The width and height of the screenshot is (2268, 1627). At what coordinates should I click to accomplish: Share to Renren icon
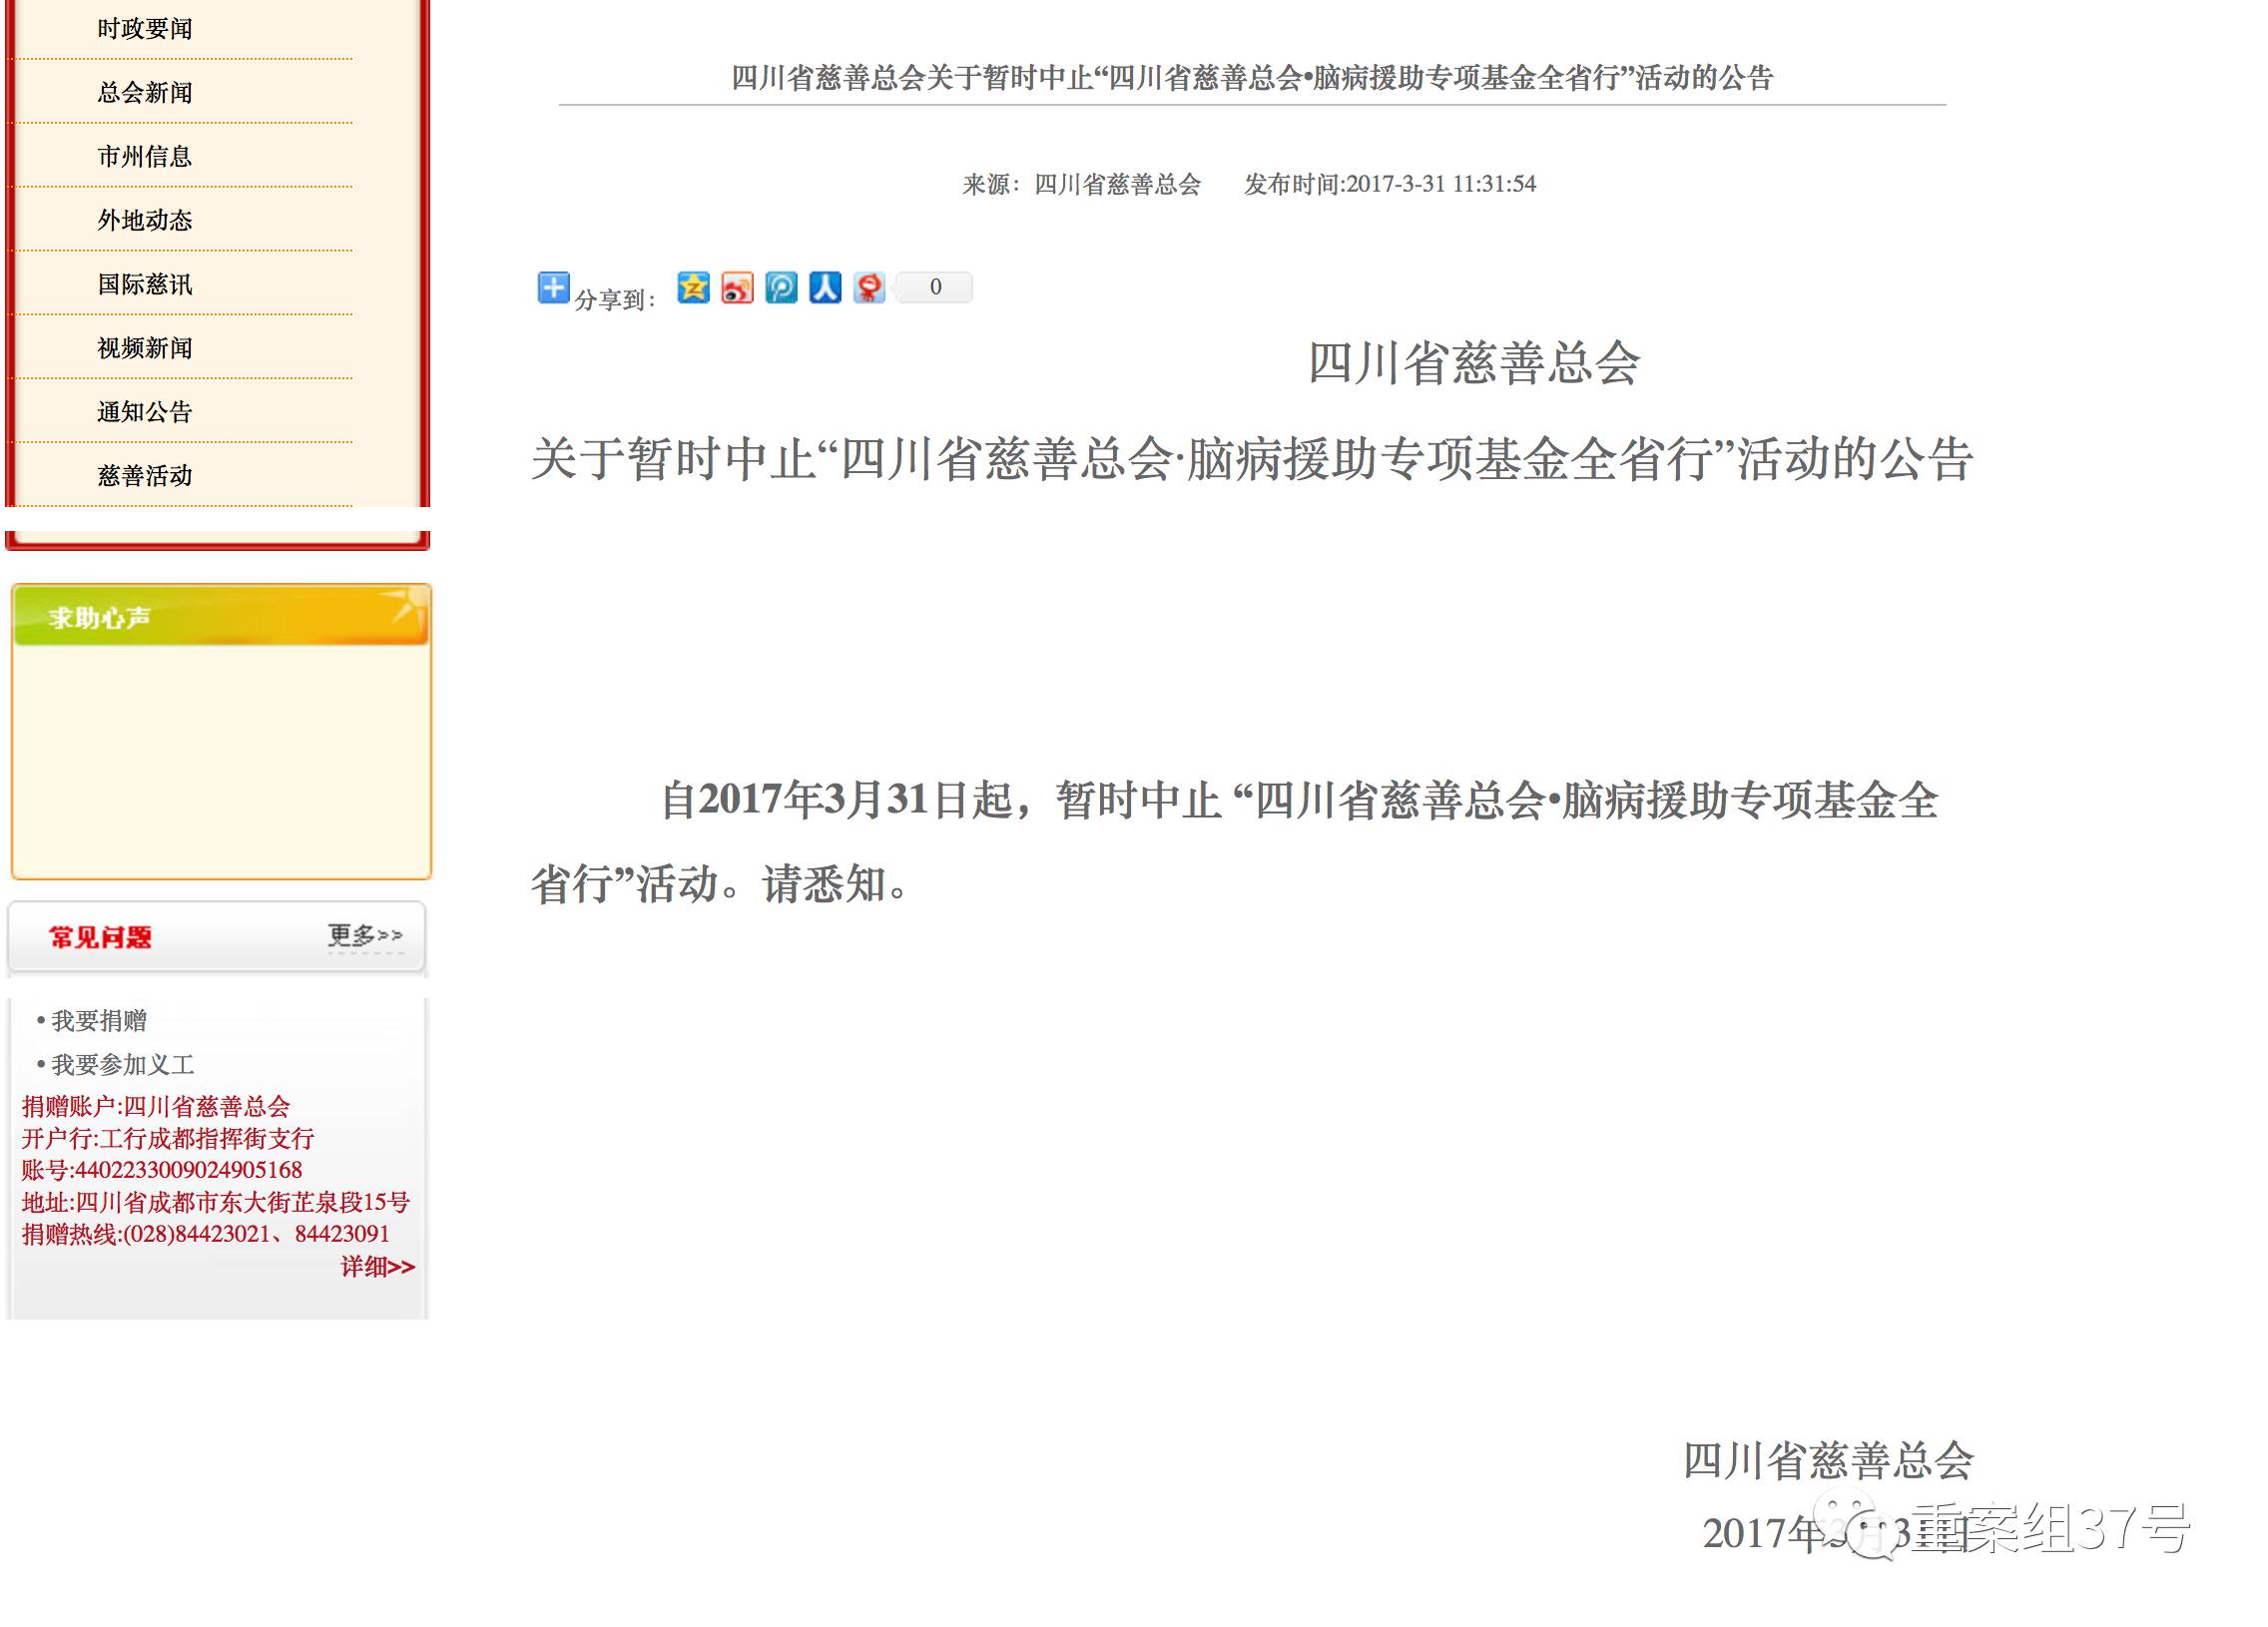825,288
